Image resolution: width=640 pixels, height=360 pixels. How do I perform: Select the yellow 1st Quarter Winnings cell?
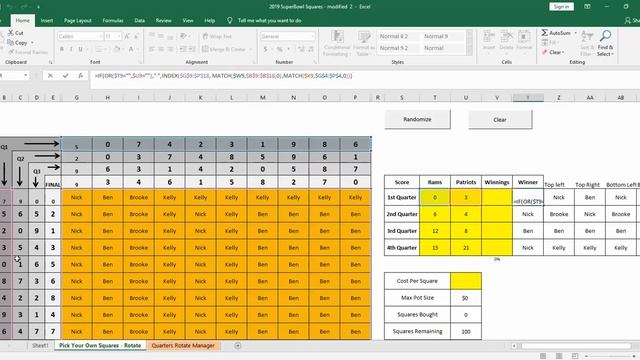pyautogui.click(x=497, y=197)
